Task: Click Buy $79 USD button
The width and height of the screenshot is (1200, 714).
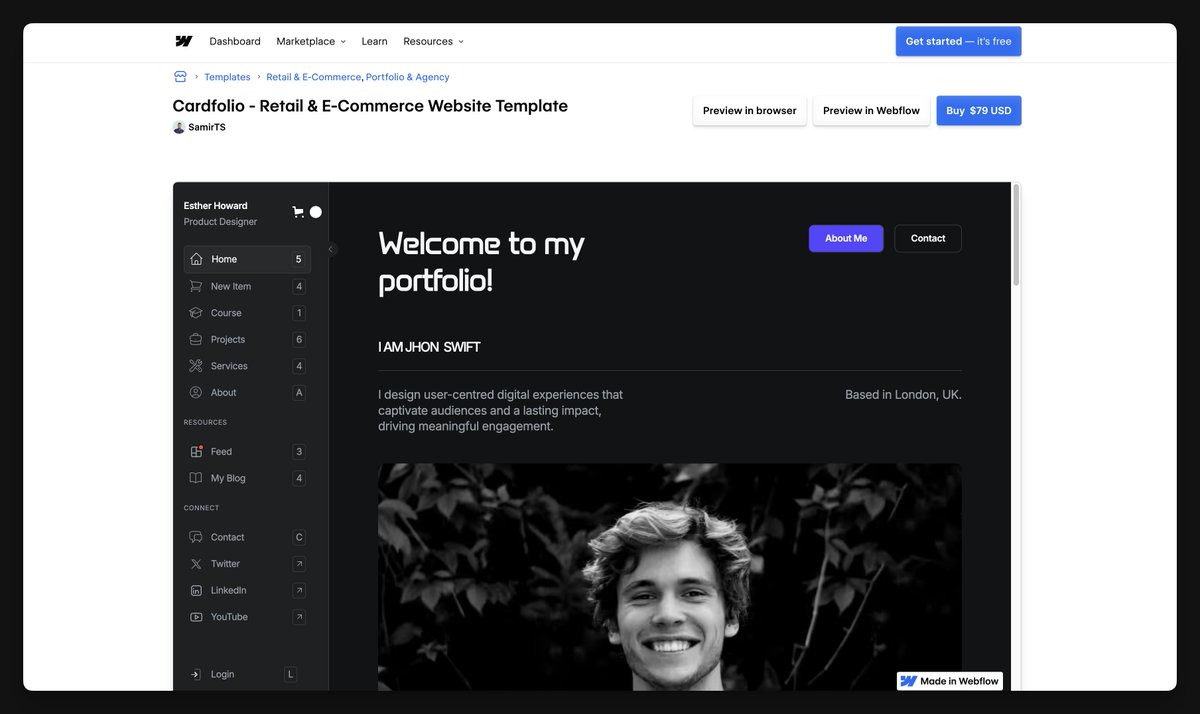Action: pos(979,111)
